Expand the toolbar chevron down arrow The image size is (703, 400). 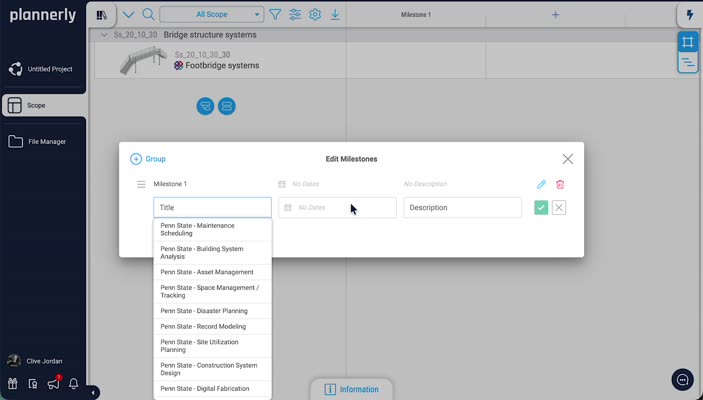(128, 15)
